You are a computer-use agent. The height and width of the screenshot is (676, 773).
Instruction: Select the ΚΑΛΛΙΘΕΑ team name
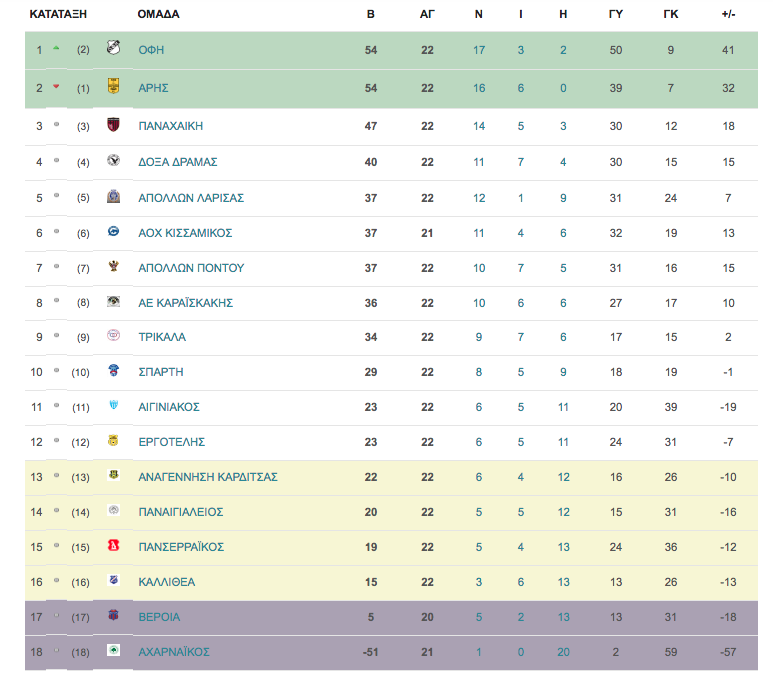tap(167, 582)
